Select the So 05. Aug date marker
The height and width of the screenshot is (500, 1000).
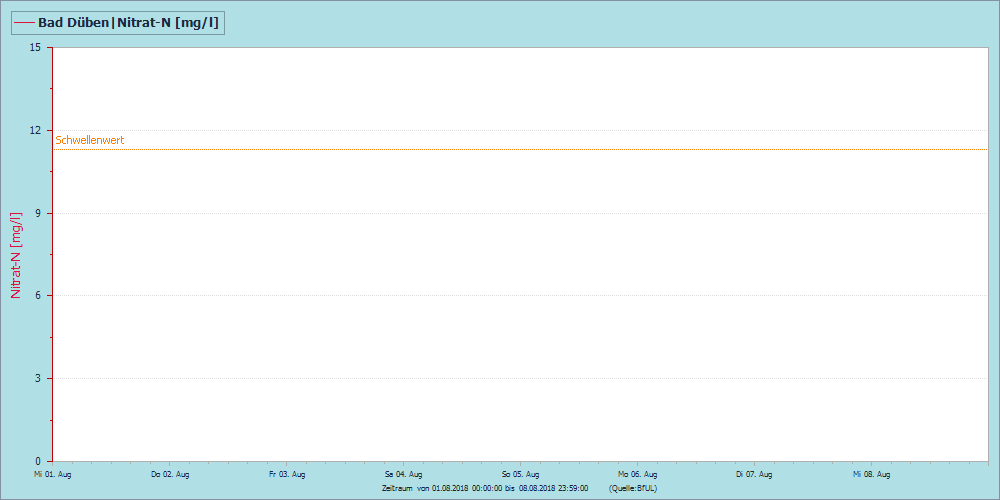pyautogui.click(x=520, y=474)
